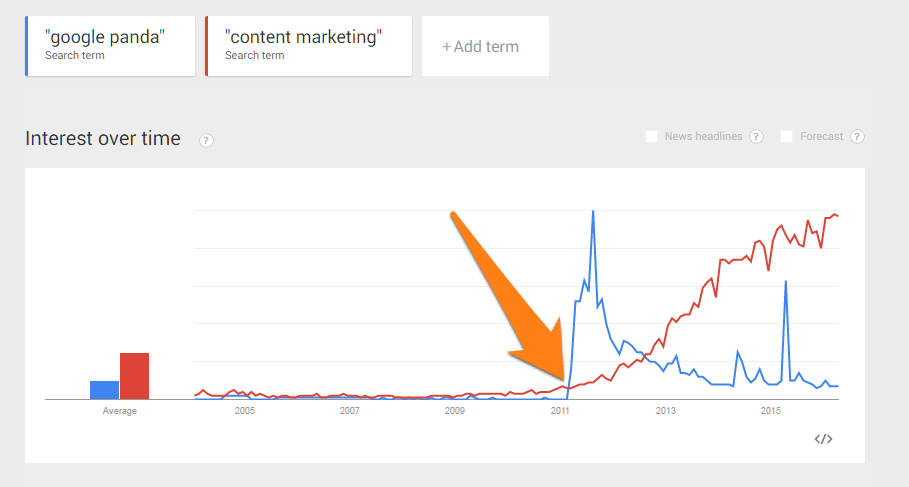Edit the "content marketing" search term

[308, 46]
